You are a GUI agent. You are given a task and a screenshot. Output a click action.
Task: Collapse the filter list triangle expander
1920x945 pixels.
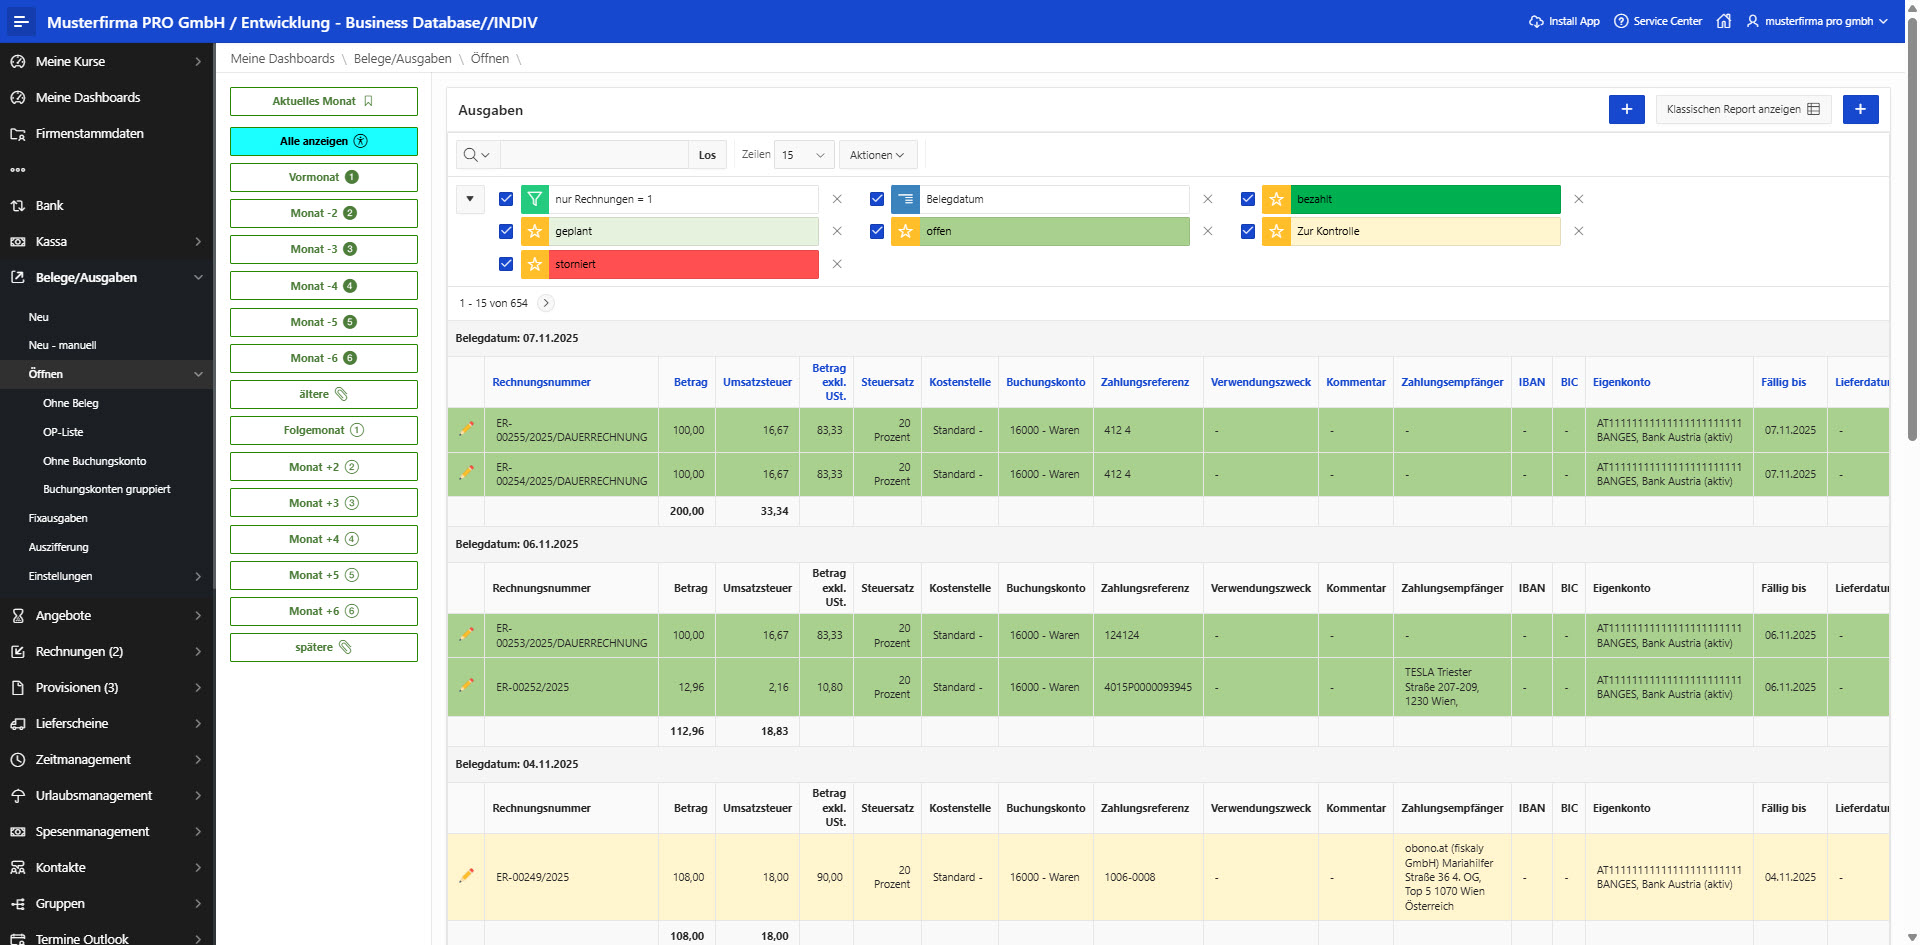470,199
